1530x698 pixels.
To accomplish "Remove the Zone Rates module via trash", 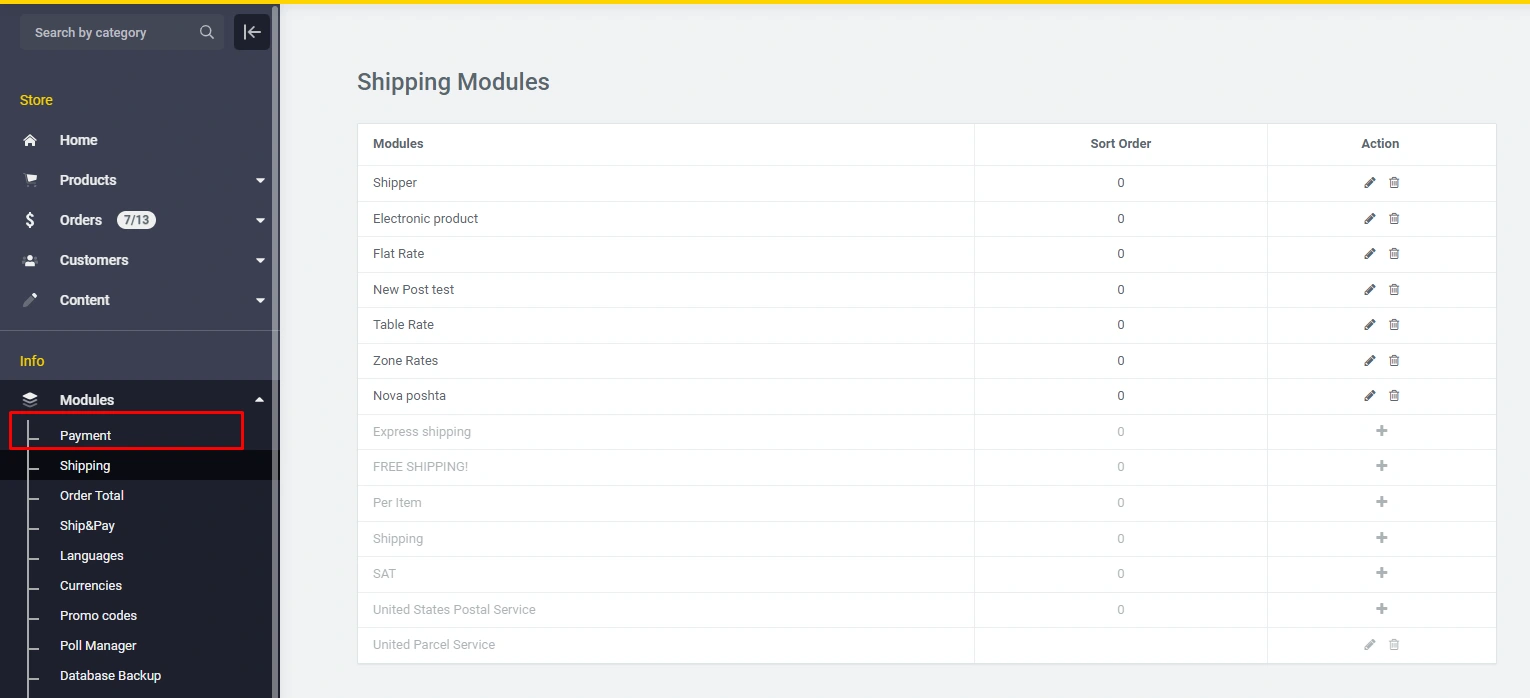I will click(1394, 361).
